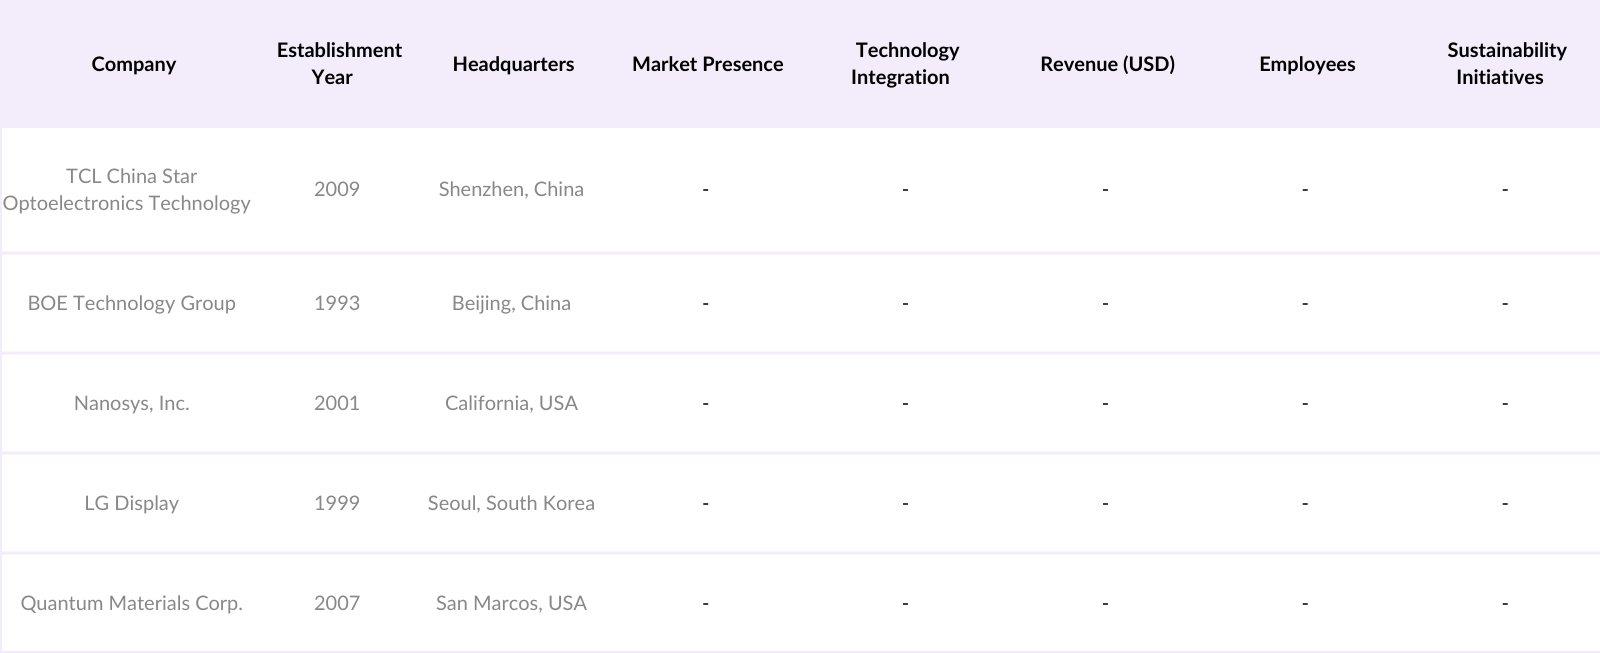
Task: Select the LG Display company cell
Action: [131, 503]
